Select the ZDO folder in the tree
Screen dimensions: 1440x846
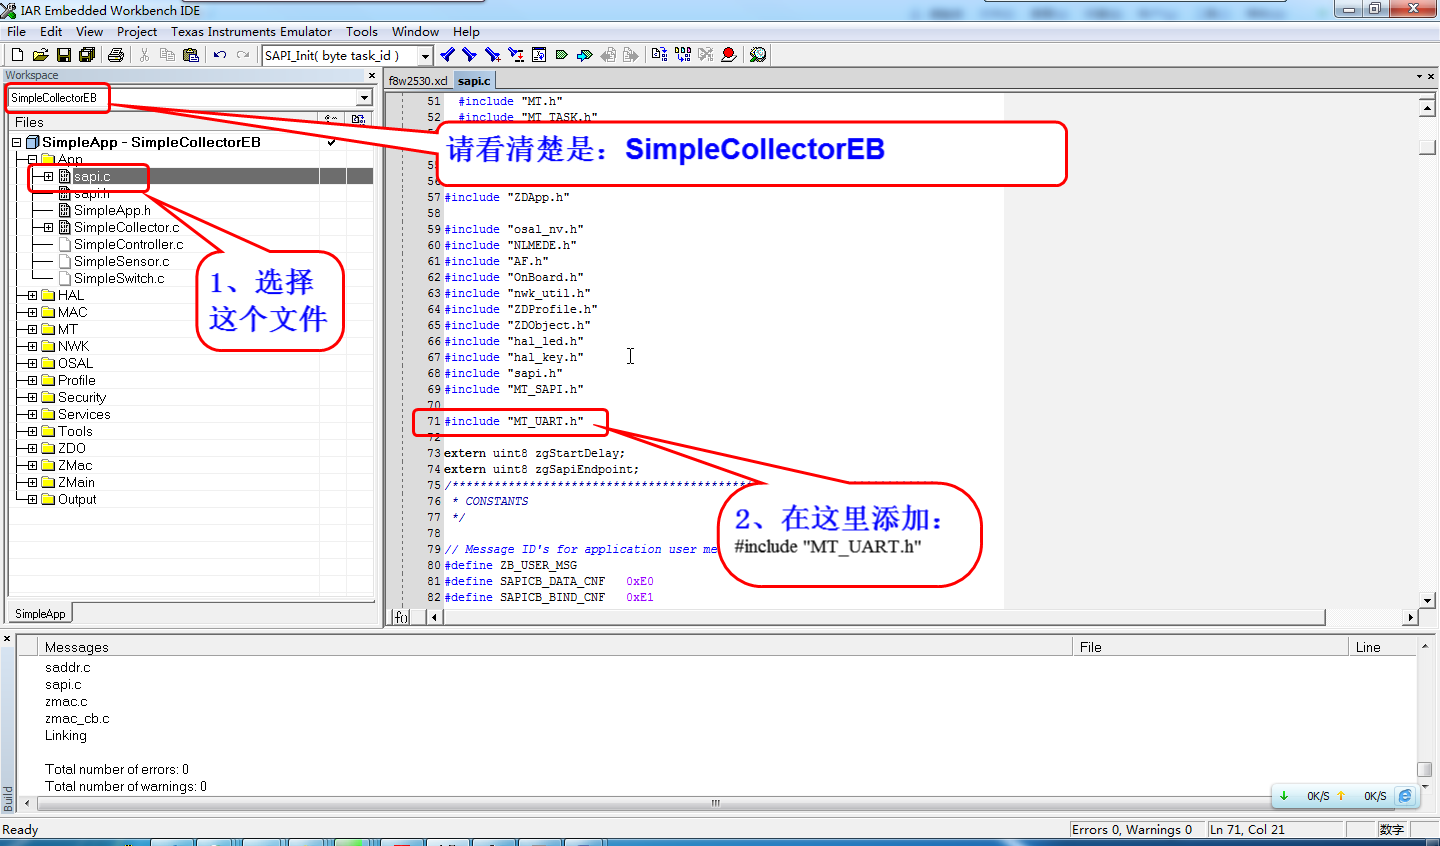click(72, 449)
